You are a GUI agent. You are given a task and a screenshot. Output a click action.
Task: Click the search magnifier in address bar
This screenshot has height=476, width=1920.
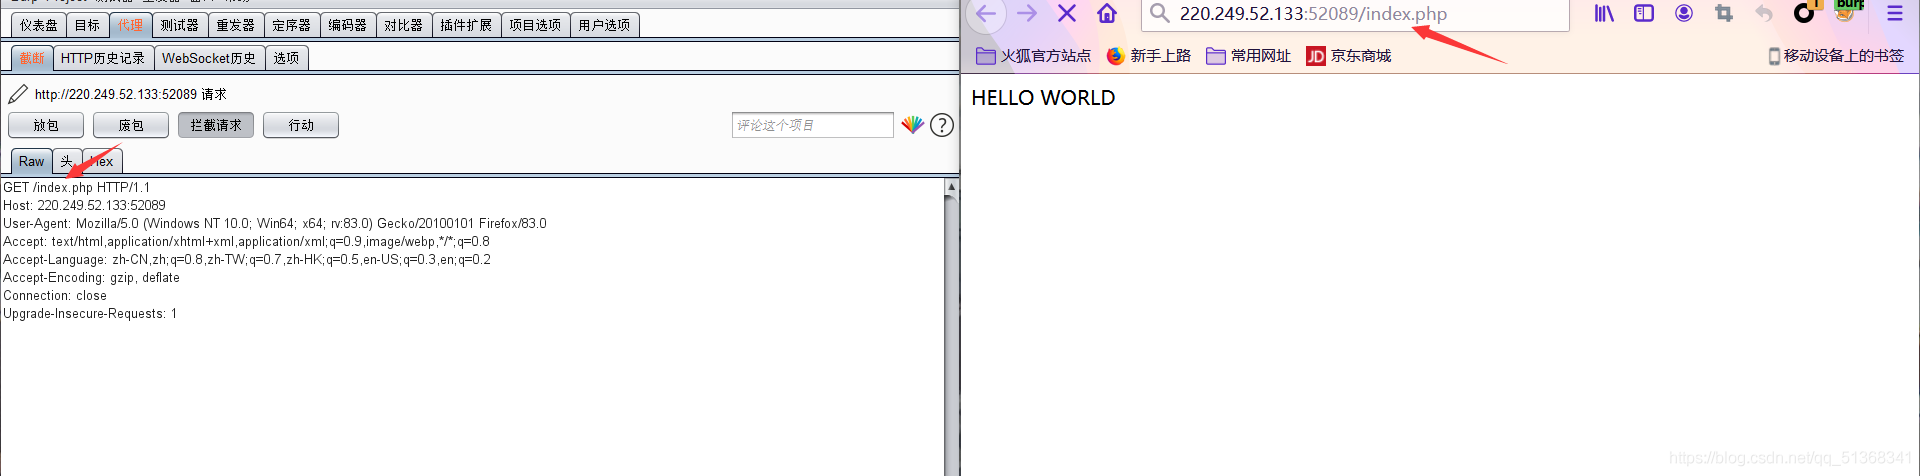[1159, 13]
